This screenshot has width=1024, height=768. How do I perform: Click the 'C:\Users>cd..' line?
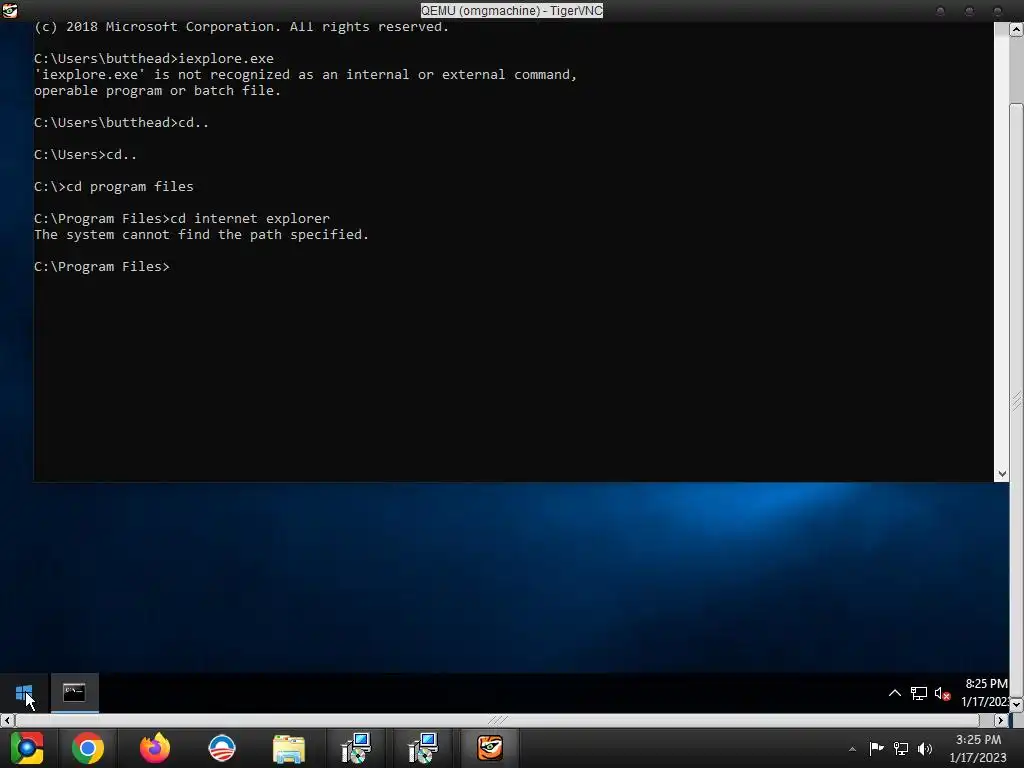click(86, 154)
